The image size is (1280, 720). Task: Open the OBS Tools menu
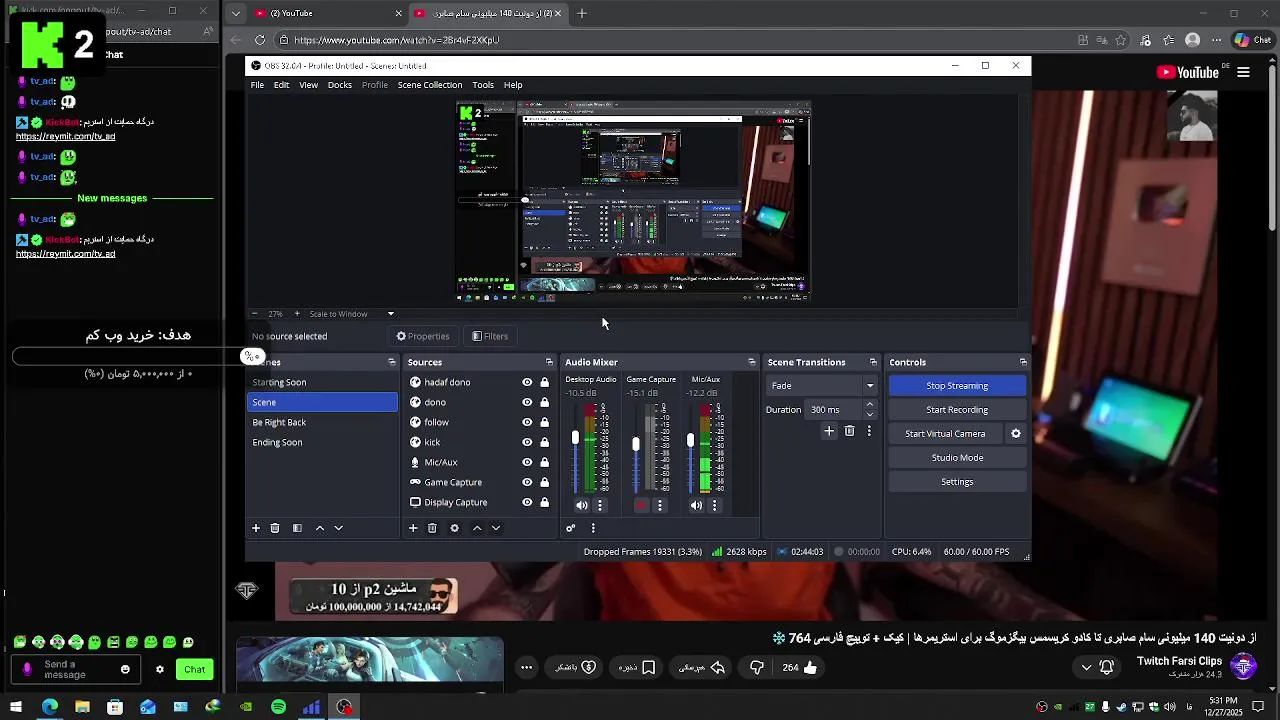click(483, 85)
